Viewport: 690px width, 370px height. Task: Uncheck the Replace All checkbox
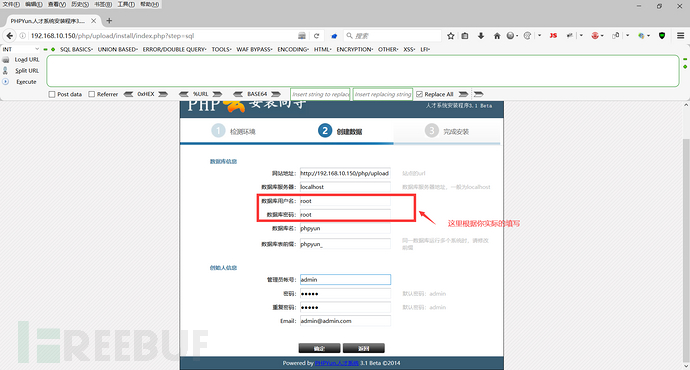coord(419,94)
